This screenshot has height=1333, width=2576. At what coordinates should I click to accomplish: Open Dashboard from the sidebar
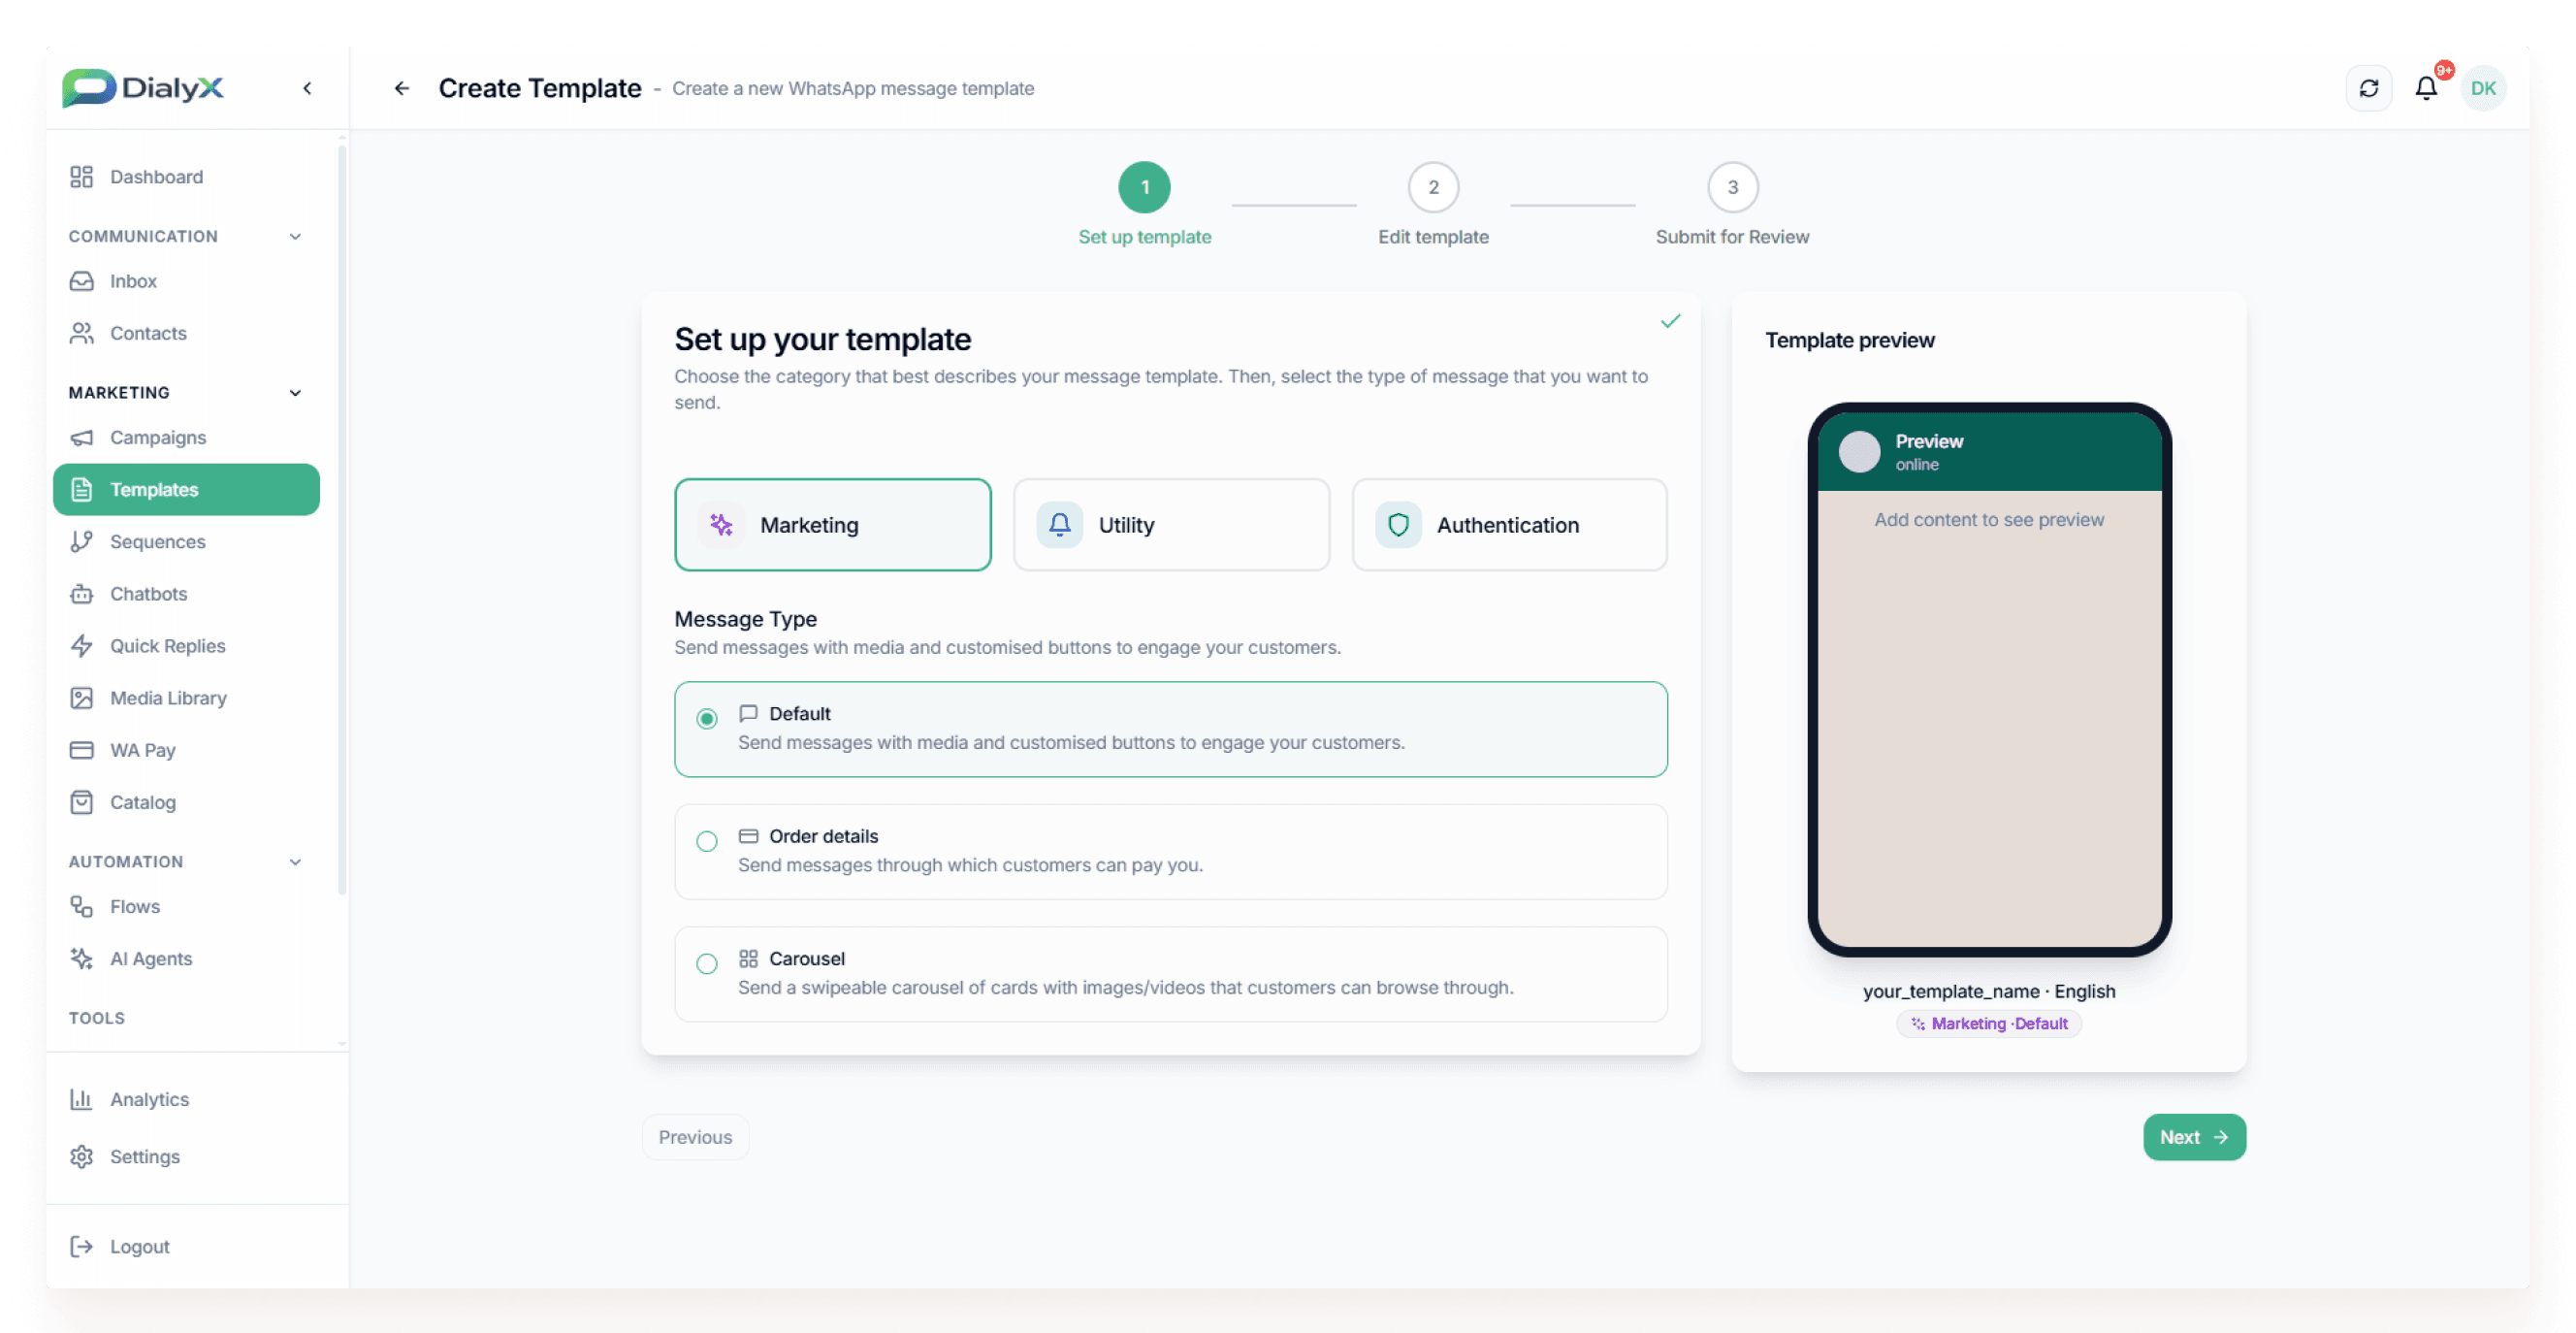pyautogui.click(x=187, y=177)
